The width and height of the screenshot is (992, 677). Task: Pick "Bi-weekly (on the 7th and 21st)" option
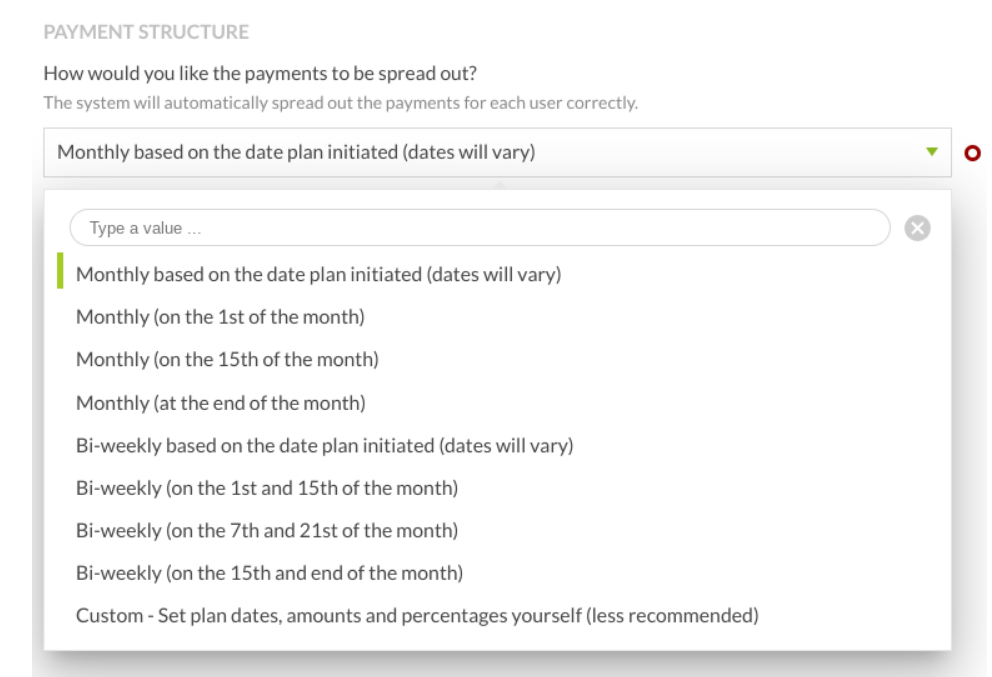(267, 531)
